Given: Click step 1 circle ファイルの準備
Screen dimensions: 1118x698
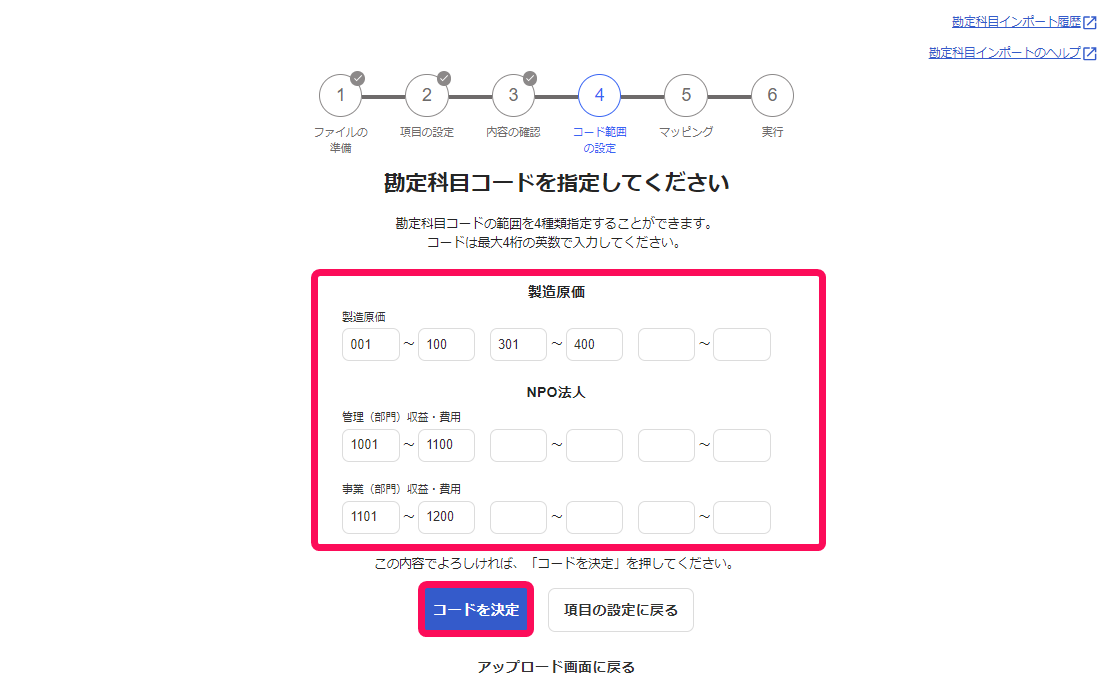Looking at the screenshot, I should (x=341, y=96).
